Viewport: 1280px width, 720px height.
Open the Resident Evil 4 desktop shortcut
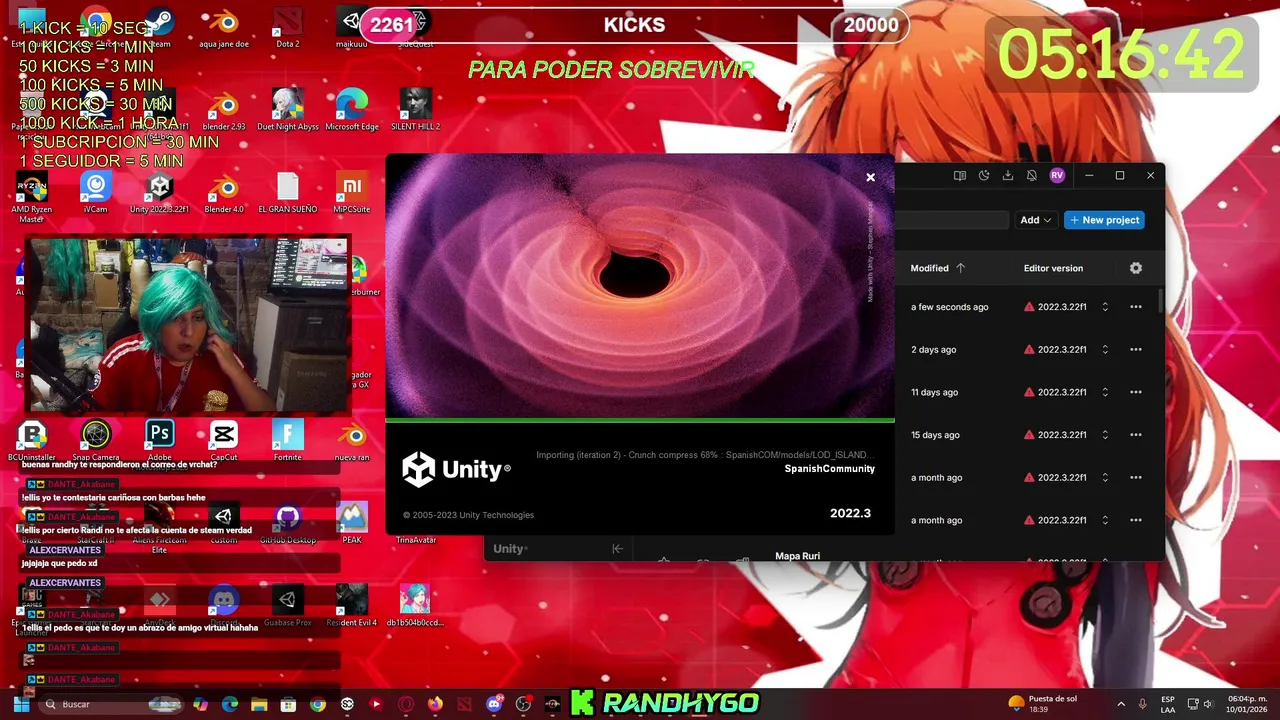tap(352, 606)
